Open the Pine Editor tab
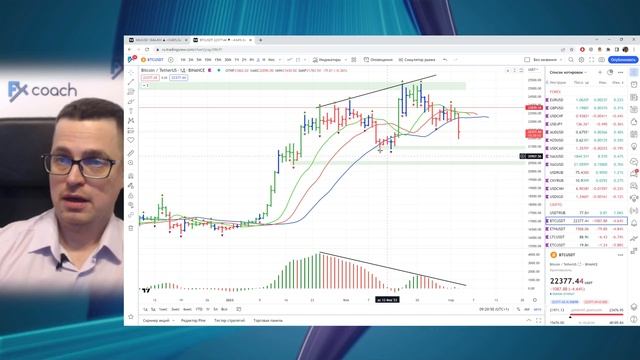This screenshot has width=640, height=360. pos(193,321)
